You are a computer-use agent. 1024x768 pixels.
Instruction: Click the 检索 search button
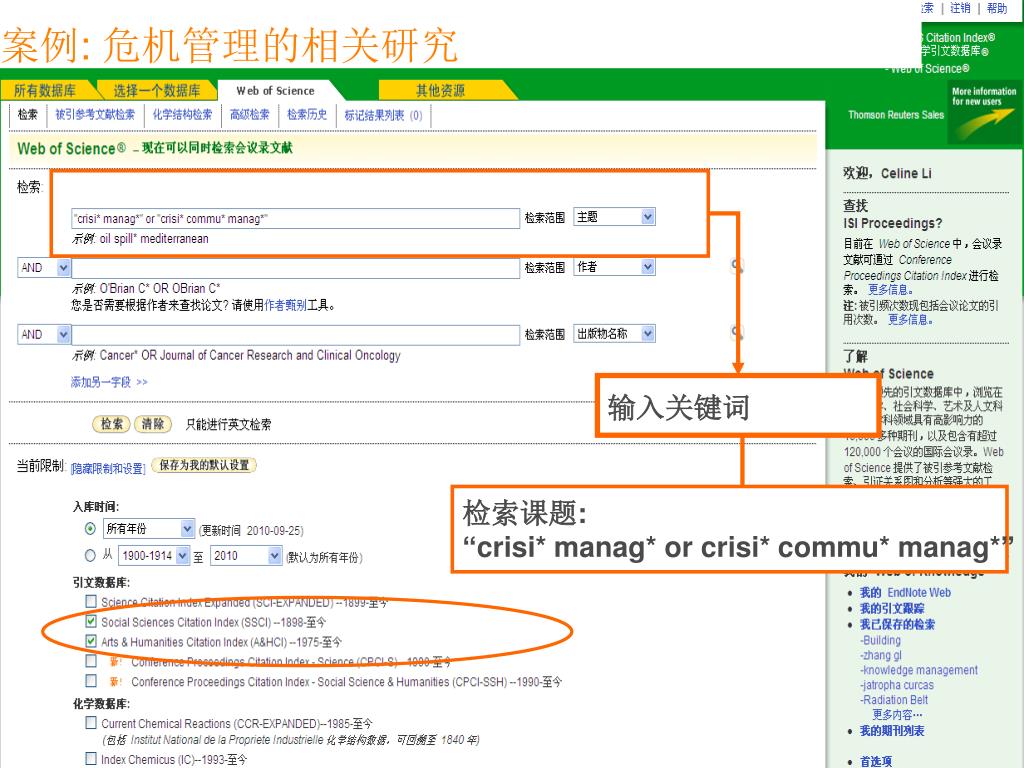tap(112, 424)
